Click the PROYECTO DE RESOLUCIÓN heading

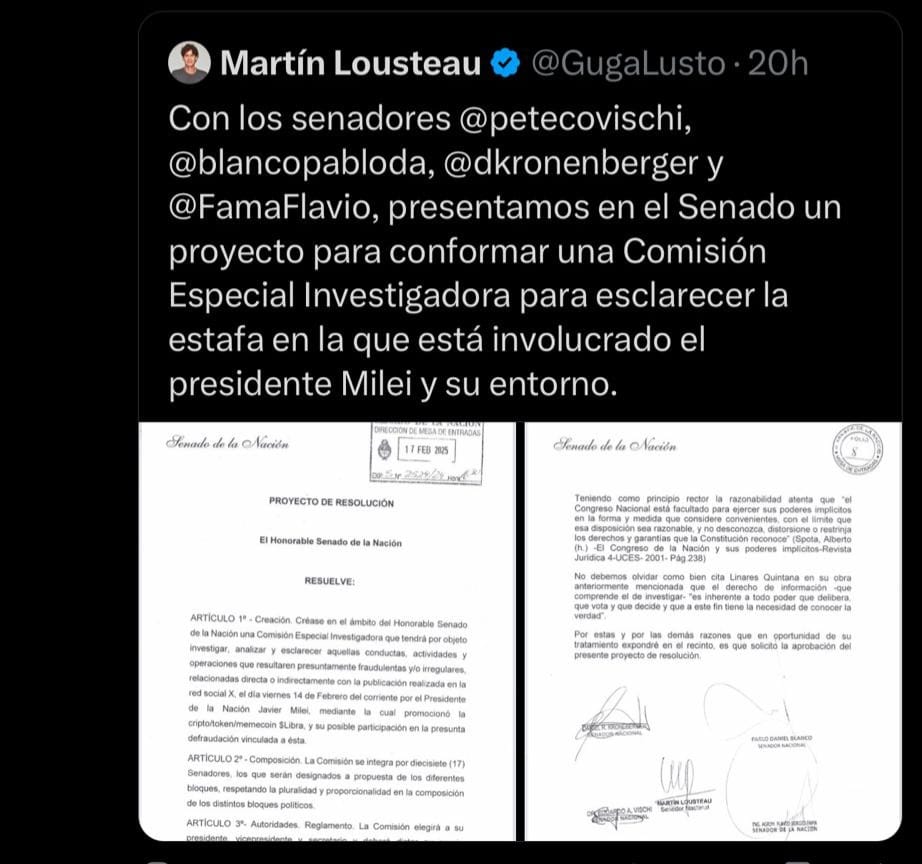coord(331,502)
